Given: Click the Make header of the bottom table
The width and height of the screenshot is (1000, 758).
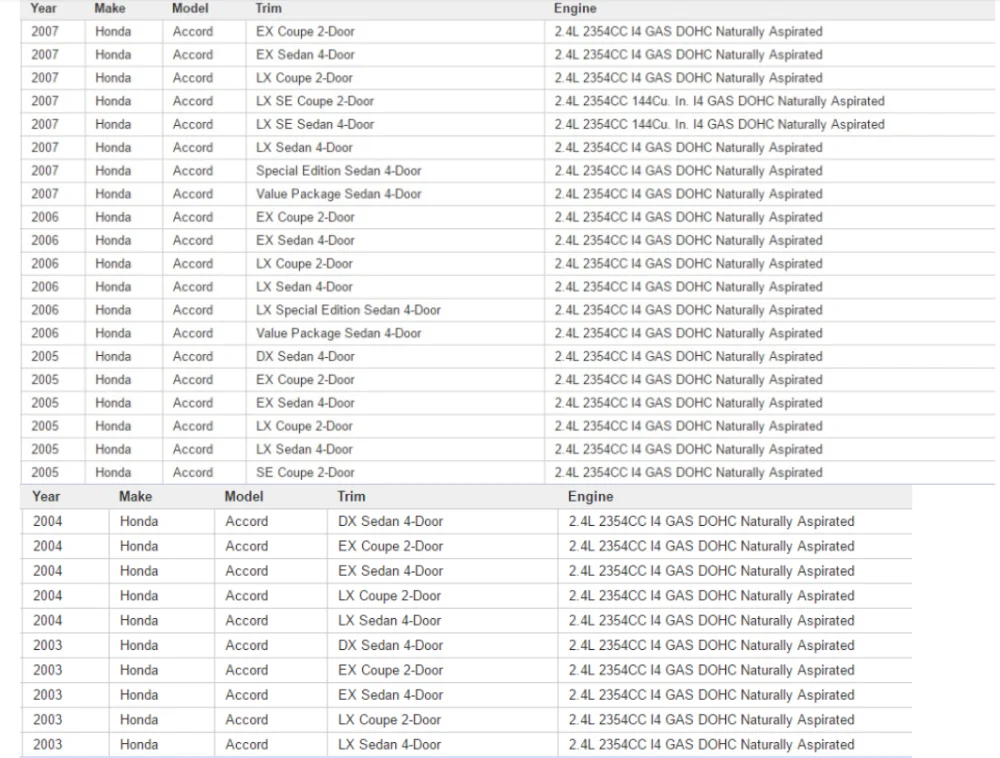Looking at the screenshot, I should 135,497.
